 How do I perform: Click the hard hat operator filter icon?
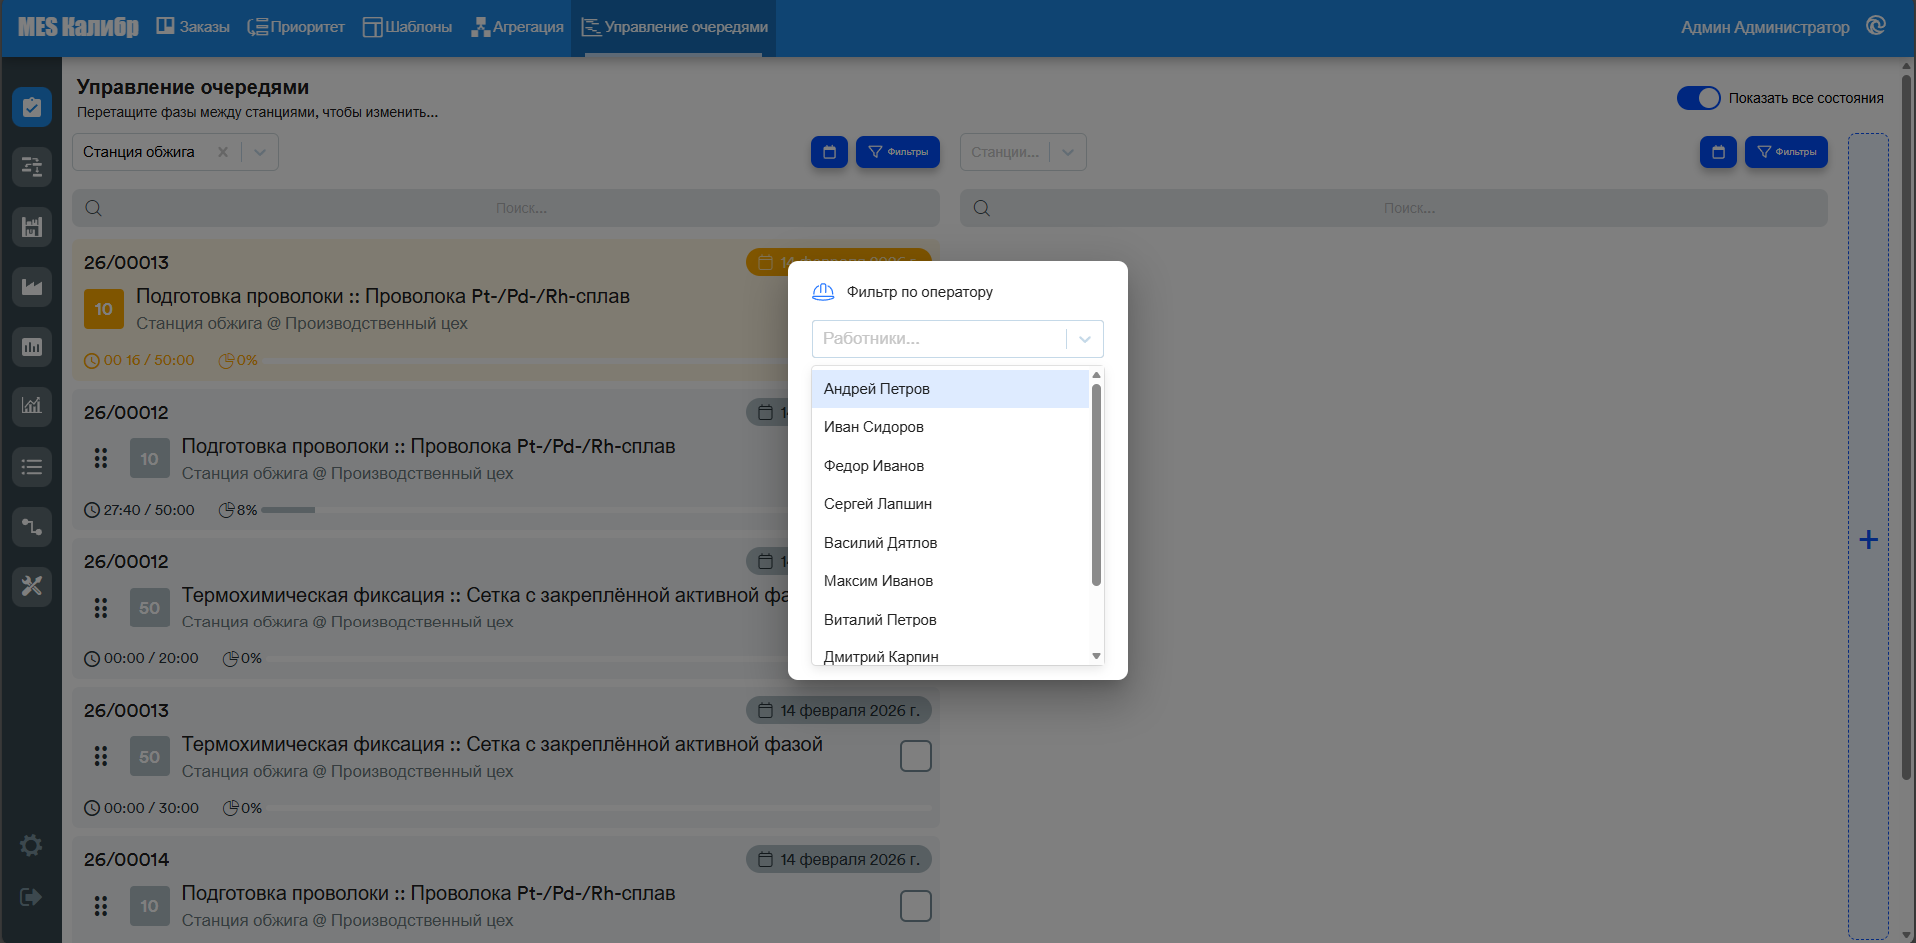coord(823,292)
